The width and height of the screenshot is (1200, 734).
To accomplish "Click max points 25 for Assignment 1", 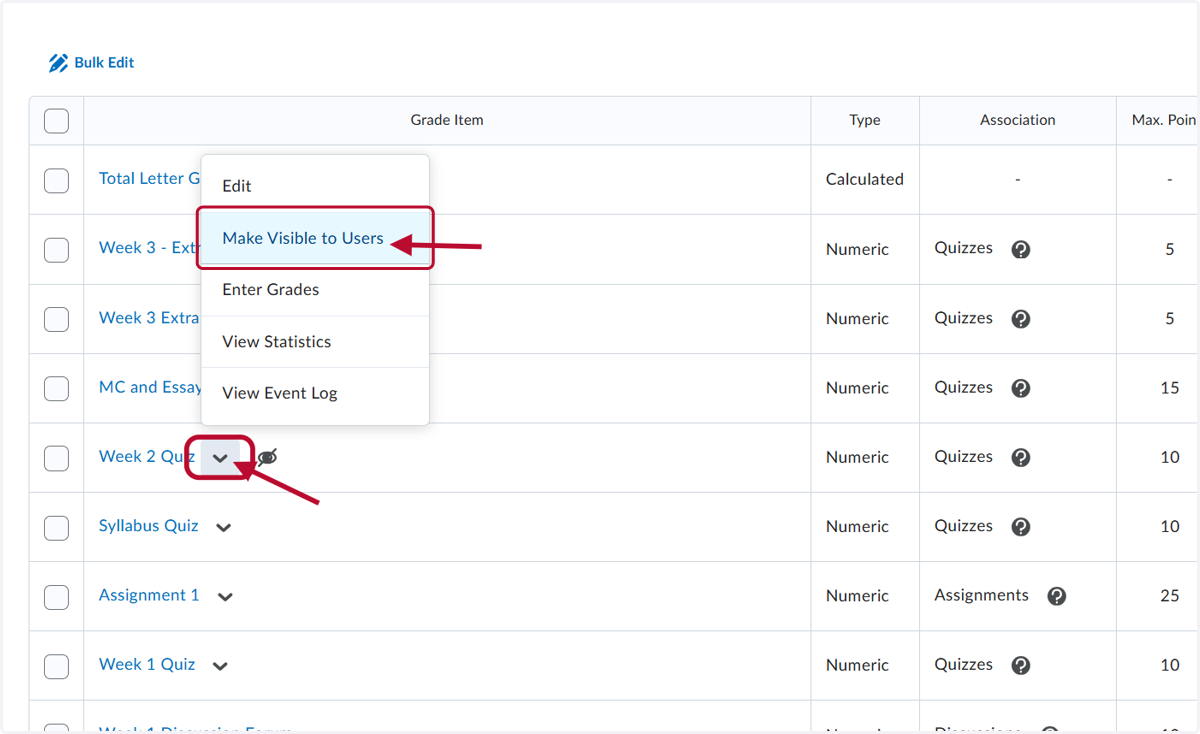I will pyautogui.click(x=1170, y=596).
